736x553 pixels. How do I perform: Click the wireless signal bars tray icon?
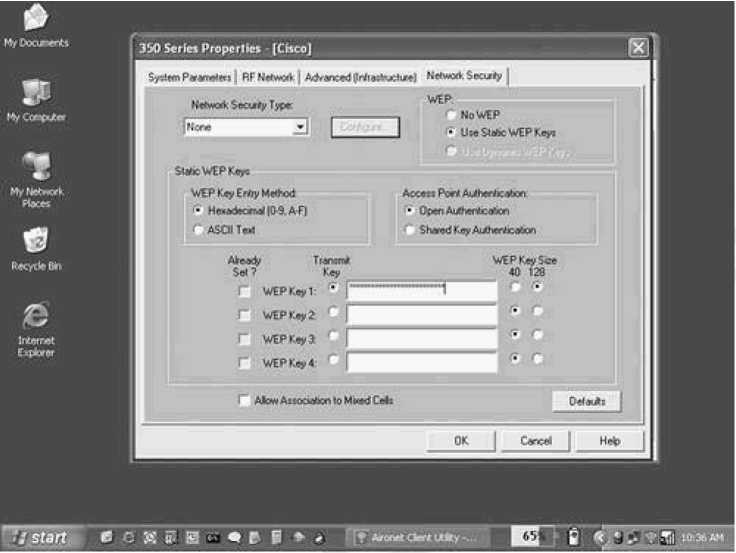click(x=667, y=538)
